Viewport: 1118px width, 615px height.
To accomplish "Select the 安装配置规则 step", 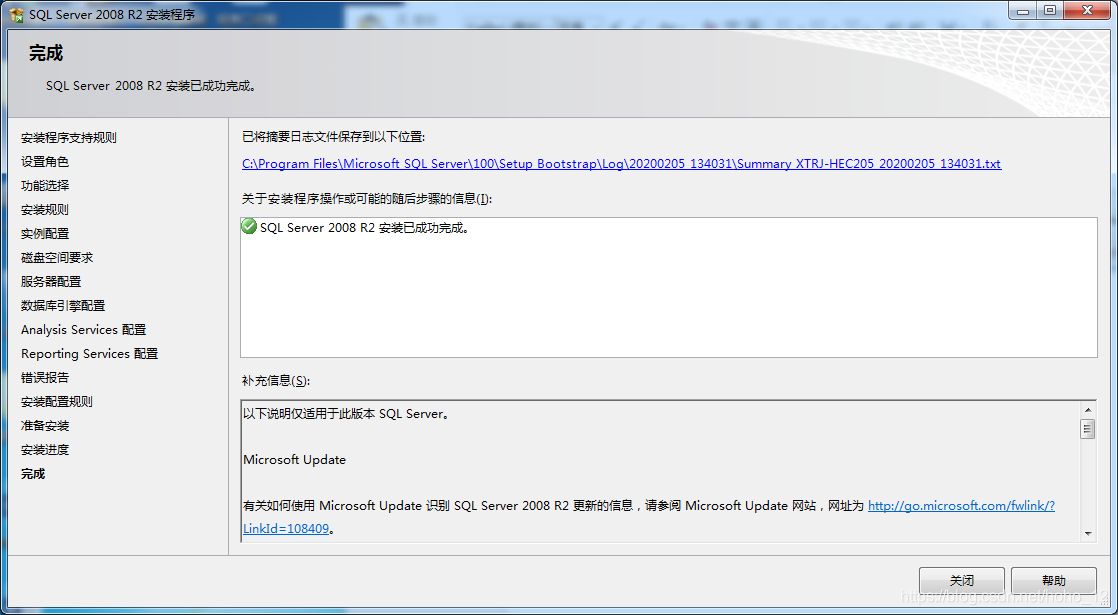I will (57, 401).
